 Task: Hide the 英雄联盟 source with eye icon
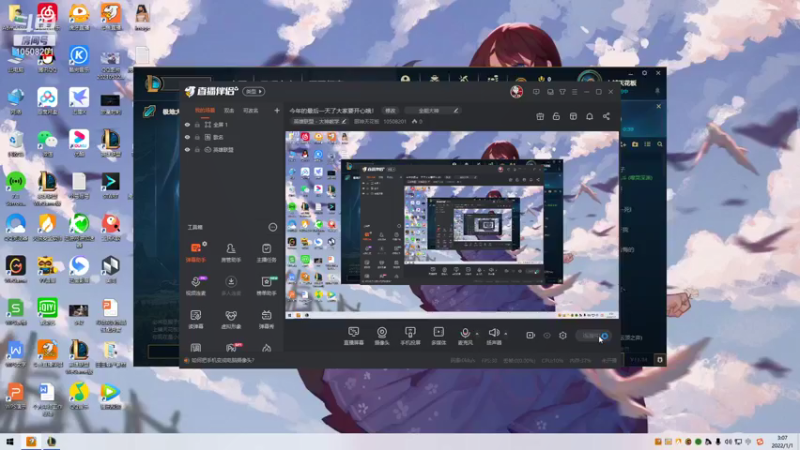[x=187, y=150]
